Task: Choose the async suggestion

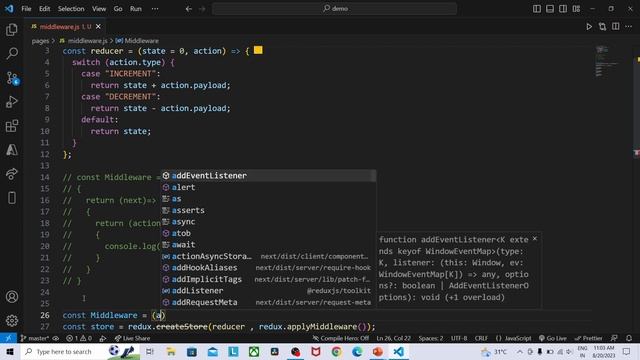Action: pyautogui.click(x=268, y=222)
